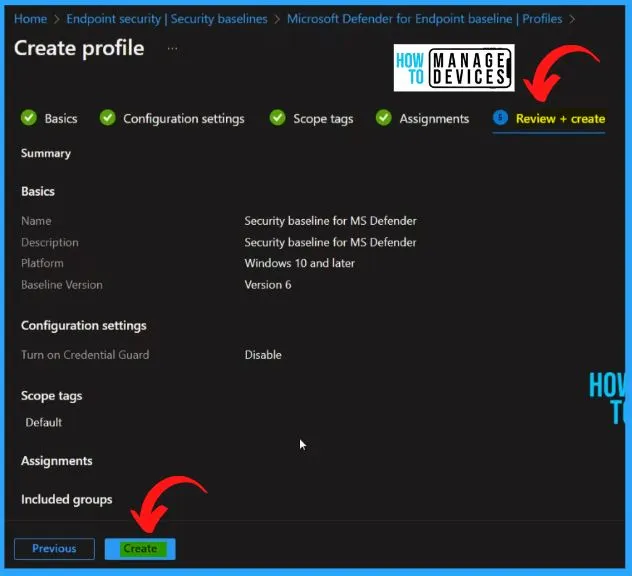Open Microsoft Defender for Endpoint baseline | Profiles breadcrumb
Viewport: 632px width, 576px height.
pos(424,19)
